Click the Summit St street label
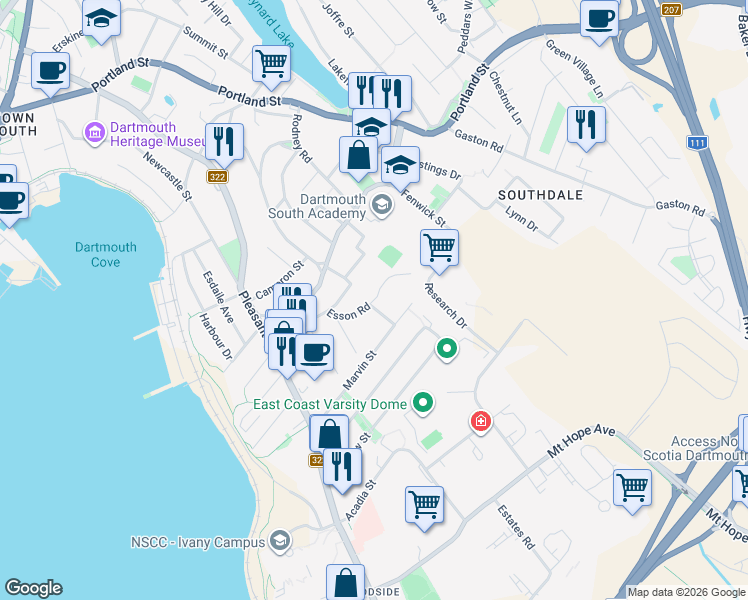748x600 pixels. pyautogui.click(x=206, y=42)
